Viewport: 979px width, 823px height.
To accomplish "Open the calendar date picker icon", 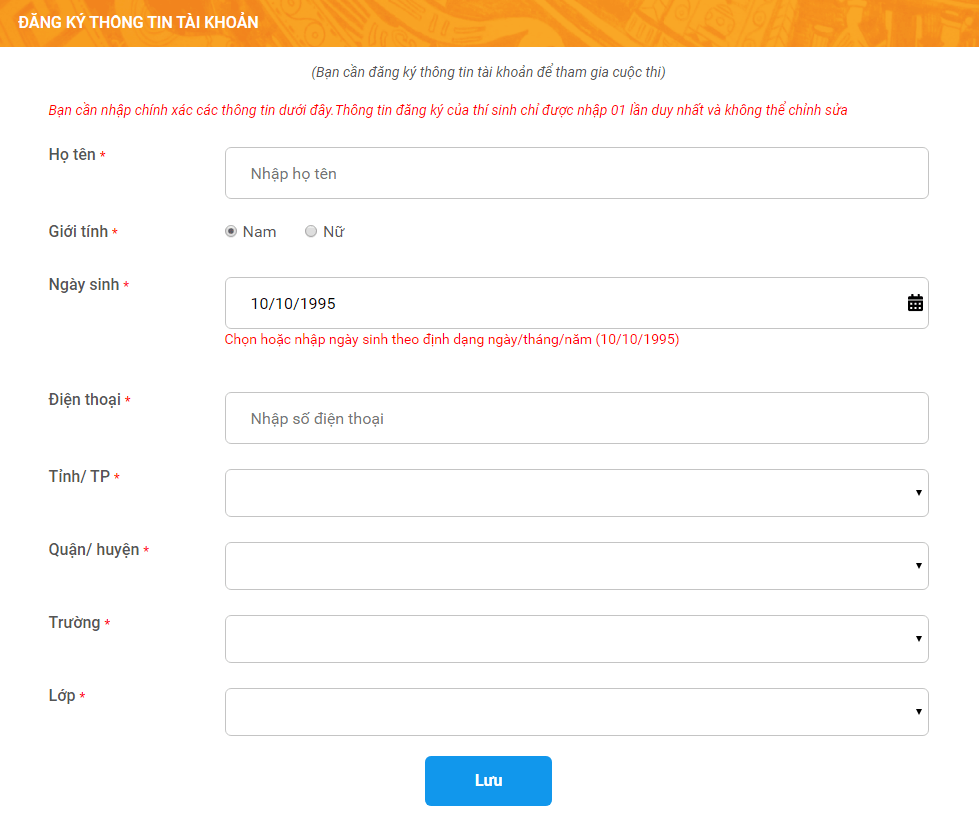I will click(x=915, y=303).
